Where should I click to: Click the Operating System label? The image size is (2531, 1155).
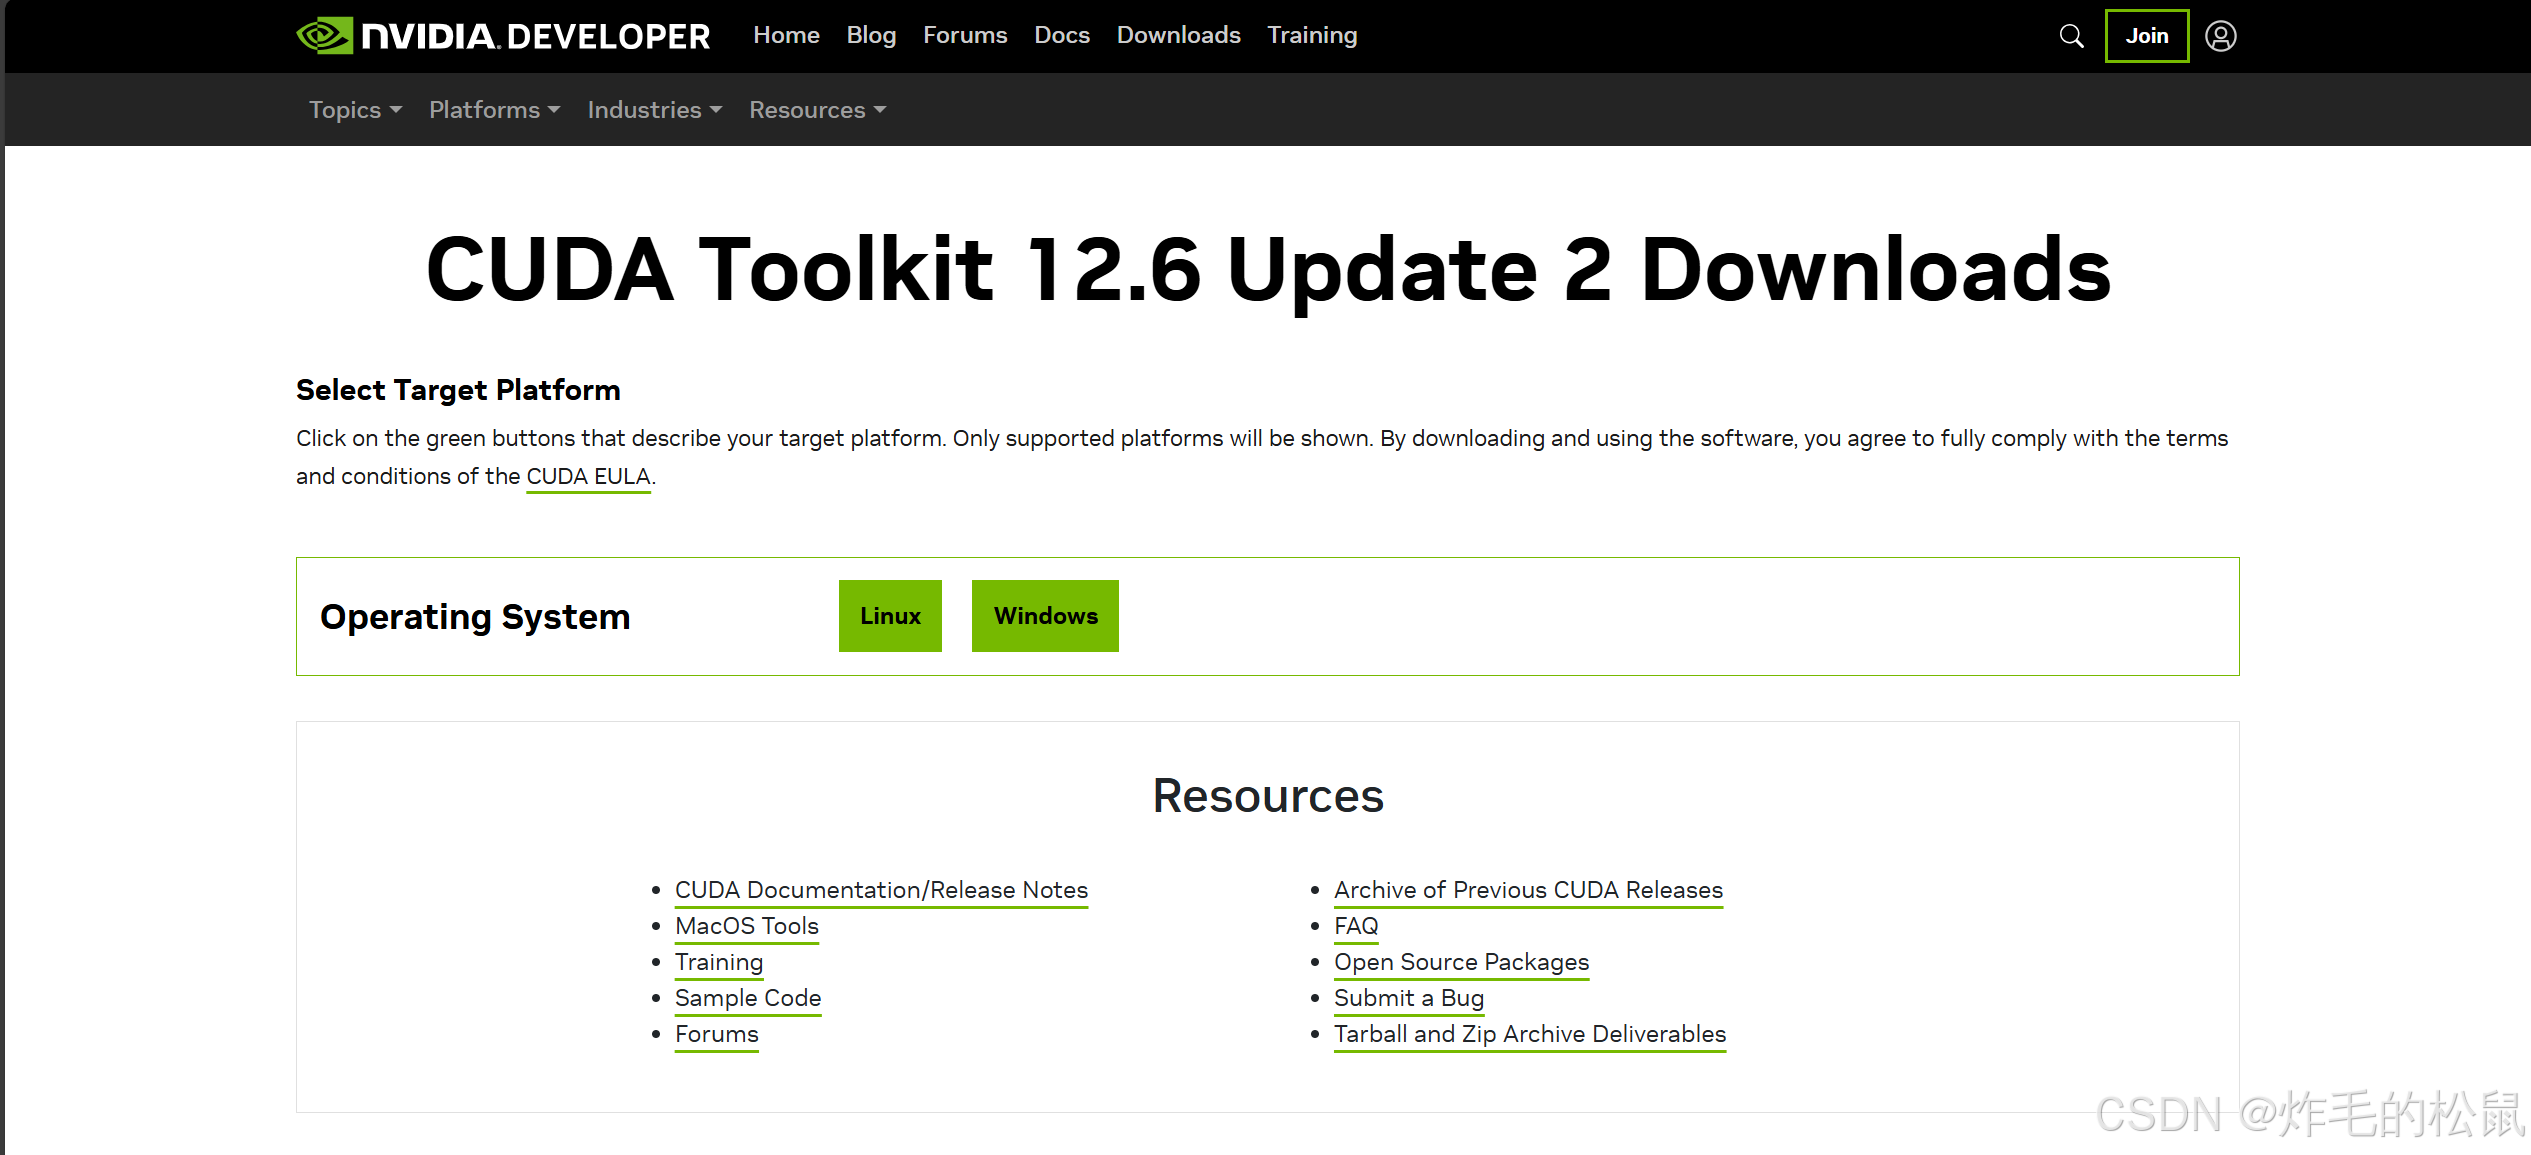[x=475, y=617]
